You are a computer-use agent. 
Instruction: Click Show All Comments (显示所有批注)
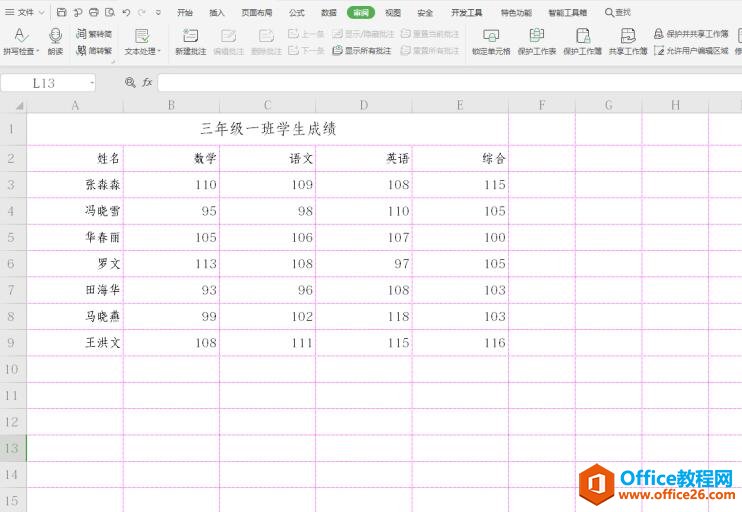[362, 50]
